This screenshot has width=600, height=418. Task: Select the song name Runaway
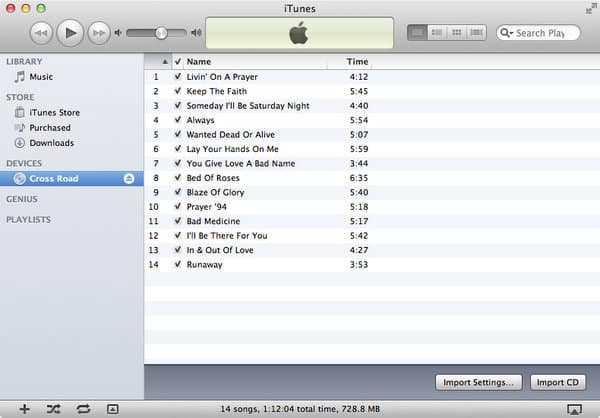[x=204, y=265]
